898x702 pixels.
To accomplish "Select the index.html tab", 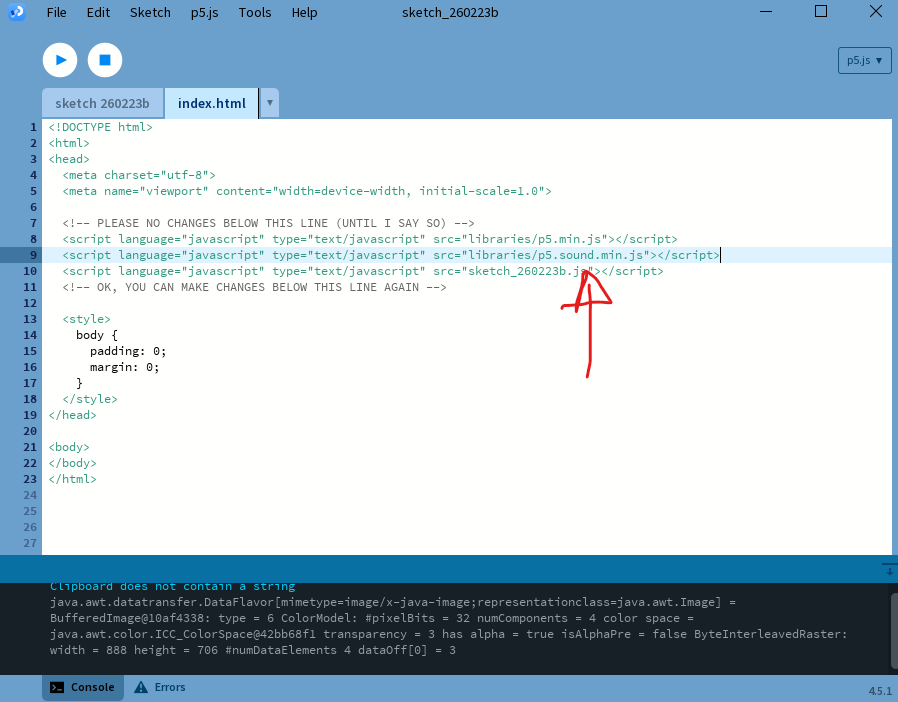I will click(211, 103).
